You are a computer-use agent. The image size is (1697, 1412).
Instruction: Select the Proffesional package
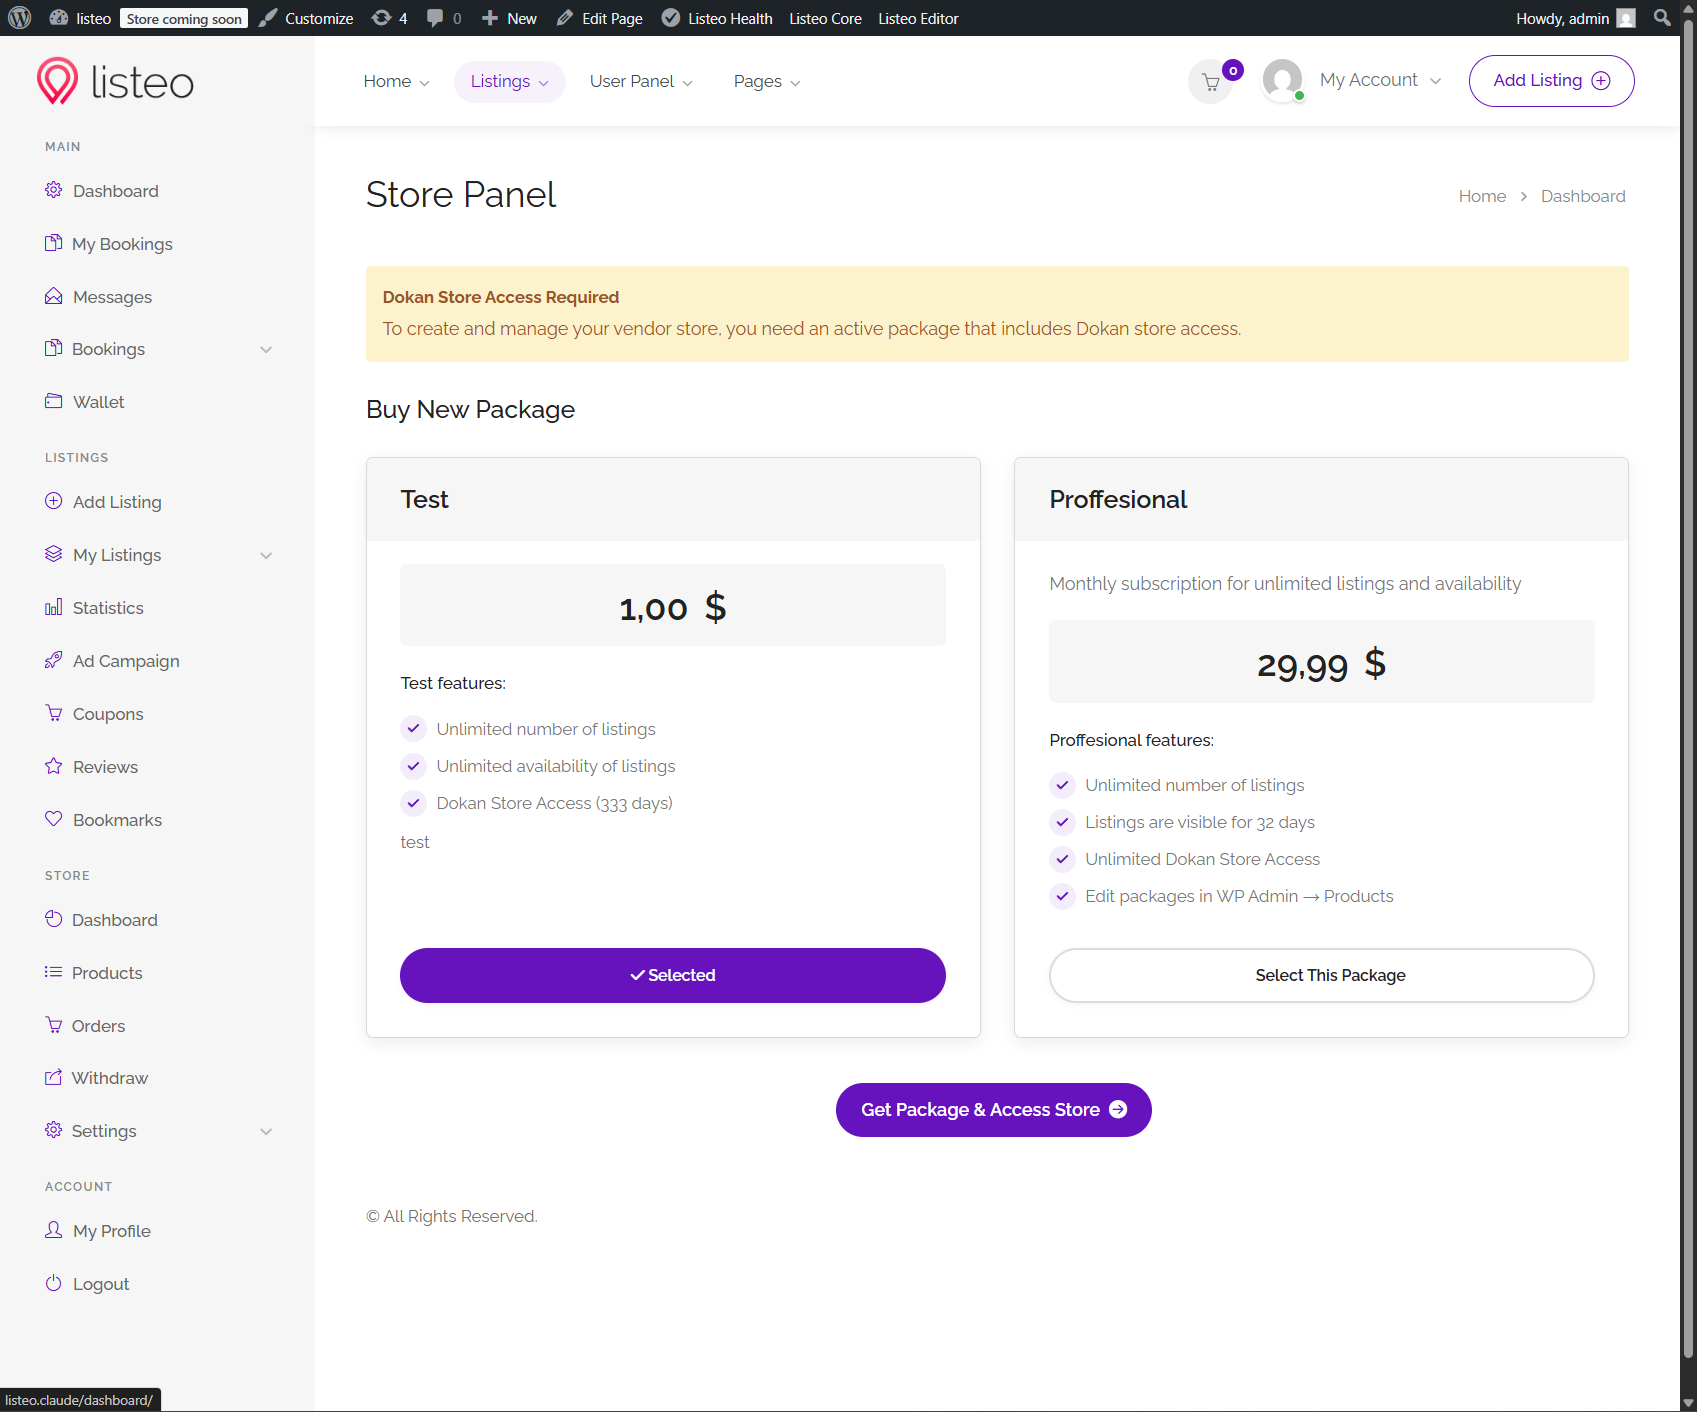pyautogui.click(x=1321, y=975)
